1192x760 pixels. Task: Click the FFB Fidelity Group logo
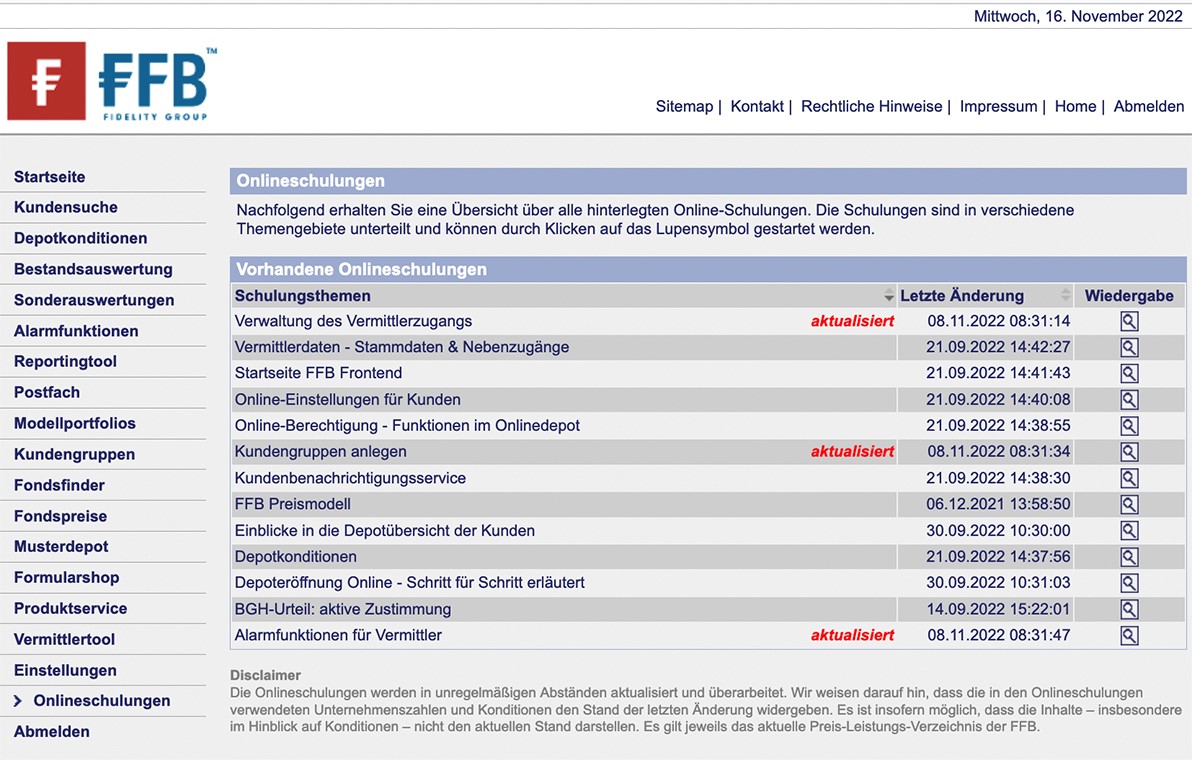pyautogui.click(x=112, y=81)
